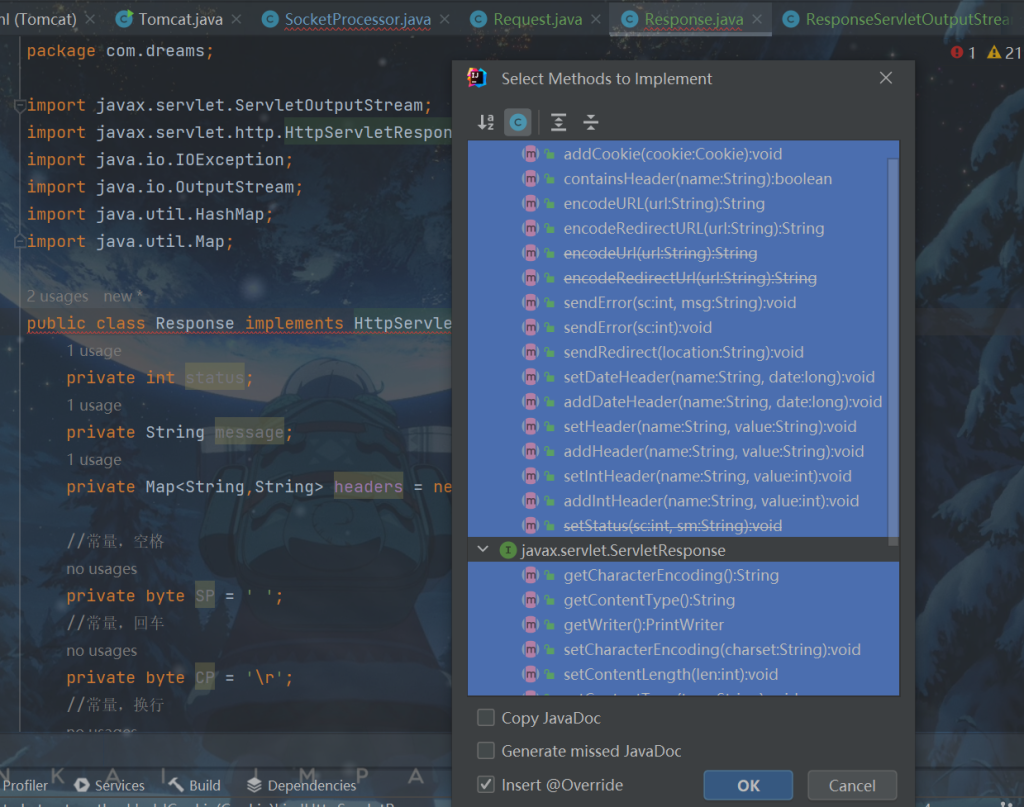1024x807 pixels.
Task: Fold the import statements block
Action: pos(18,105)
